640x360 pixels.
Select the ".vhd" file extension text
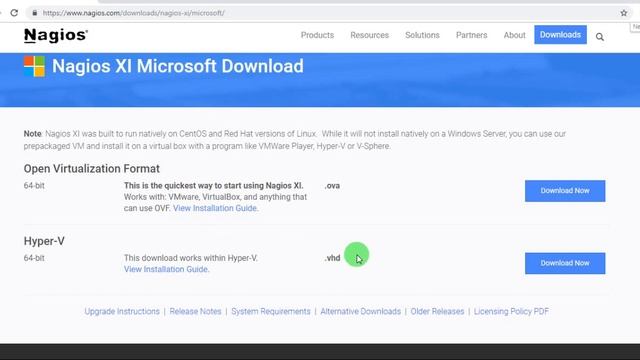tap(332, 258)
